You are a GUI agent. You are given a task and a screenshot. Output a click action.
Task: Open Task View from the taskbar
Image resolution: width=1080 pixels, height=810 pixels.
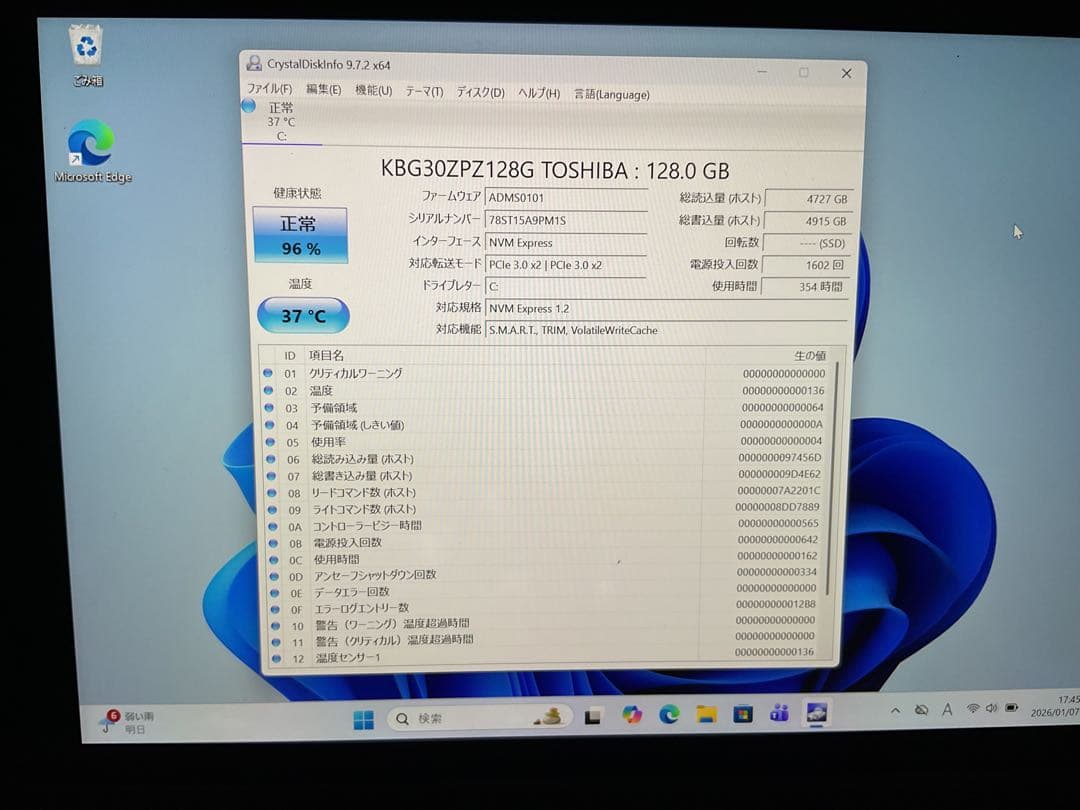pyautogui.click(x=593, y=717)
